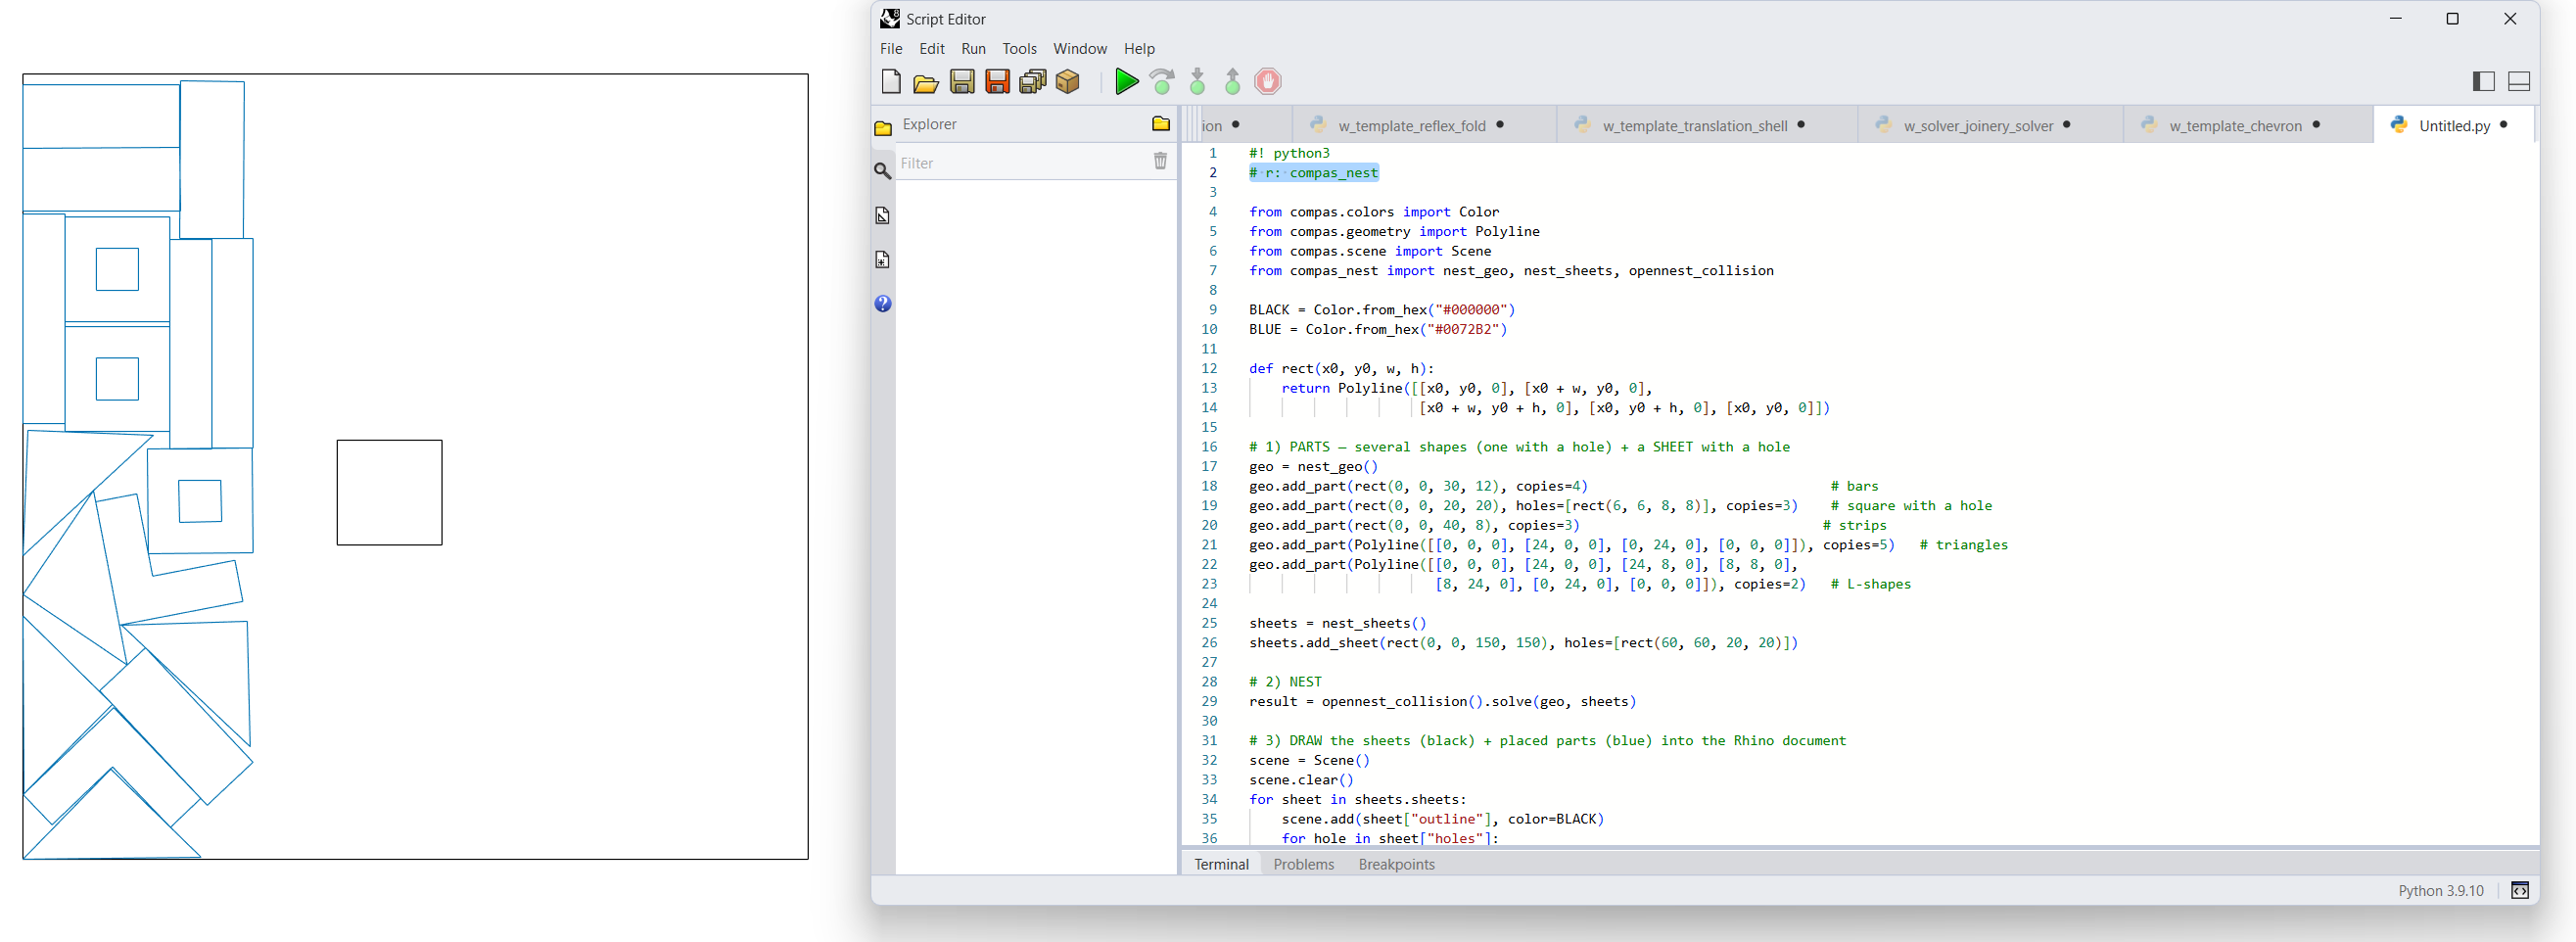Stop script execution with the red hand icon
The image size is (2576, 942).
click(1268, 81)
